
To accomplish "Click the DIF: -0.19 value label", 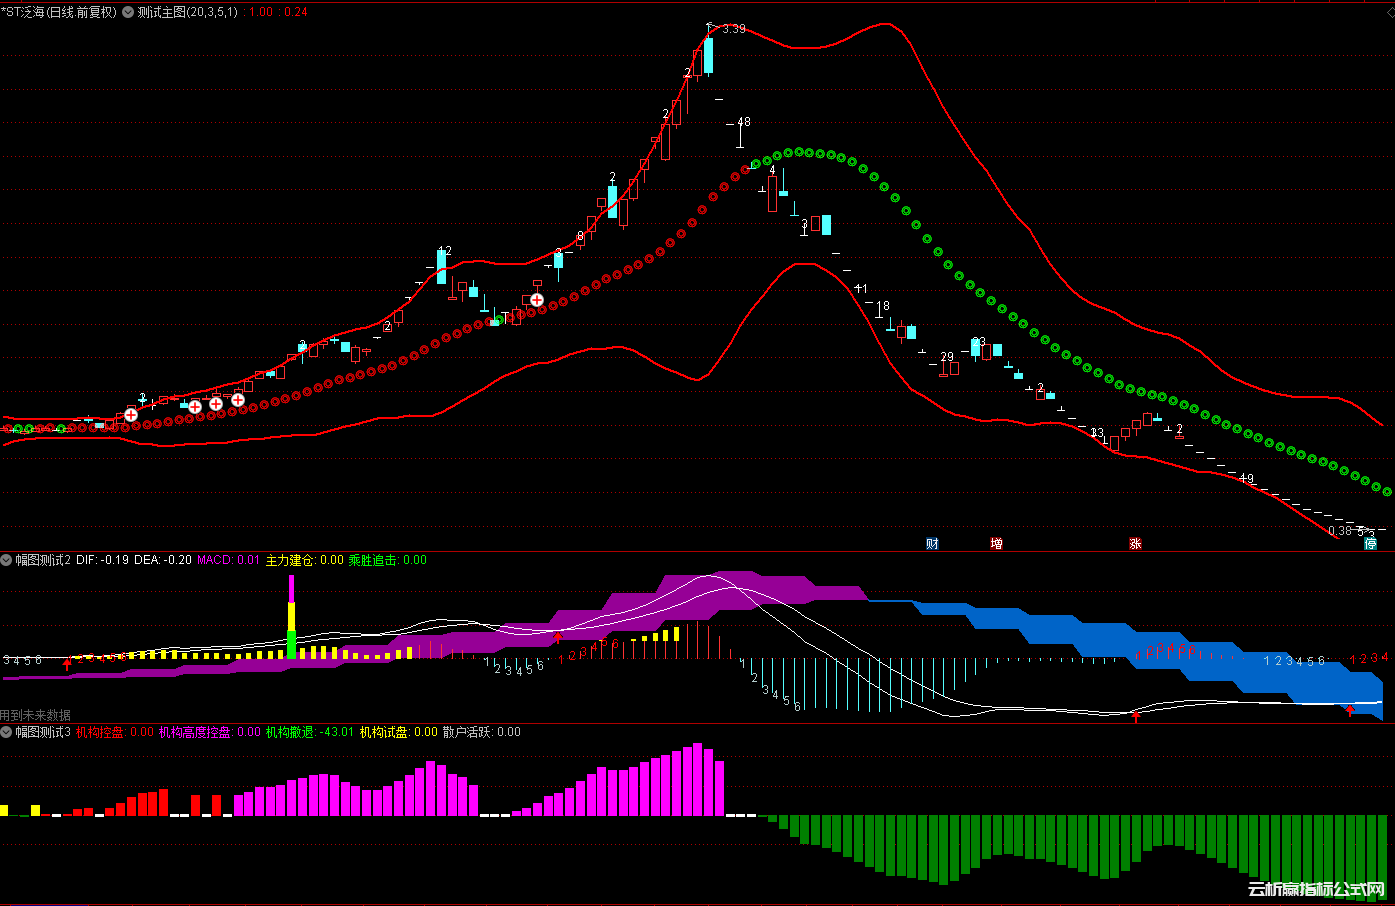I will point(102,560).
